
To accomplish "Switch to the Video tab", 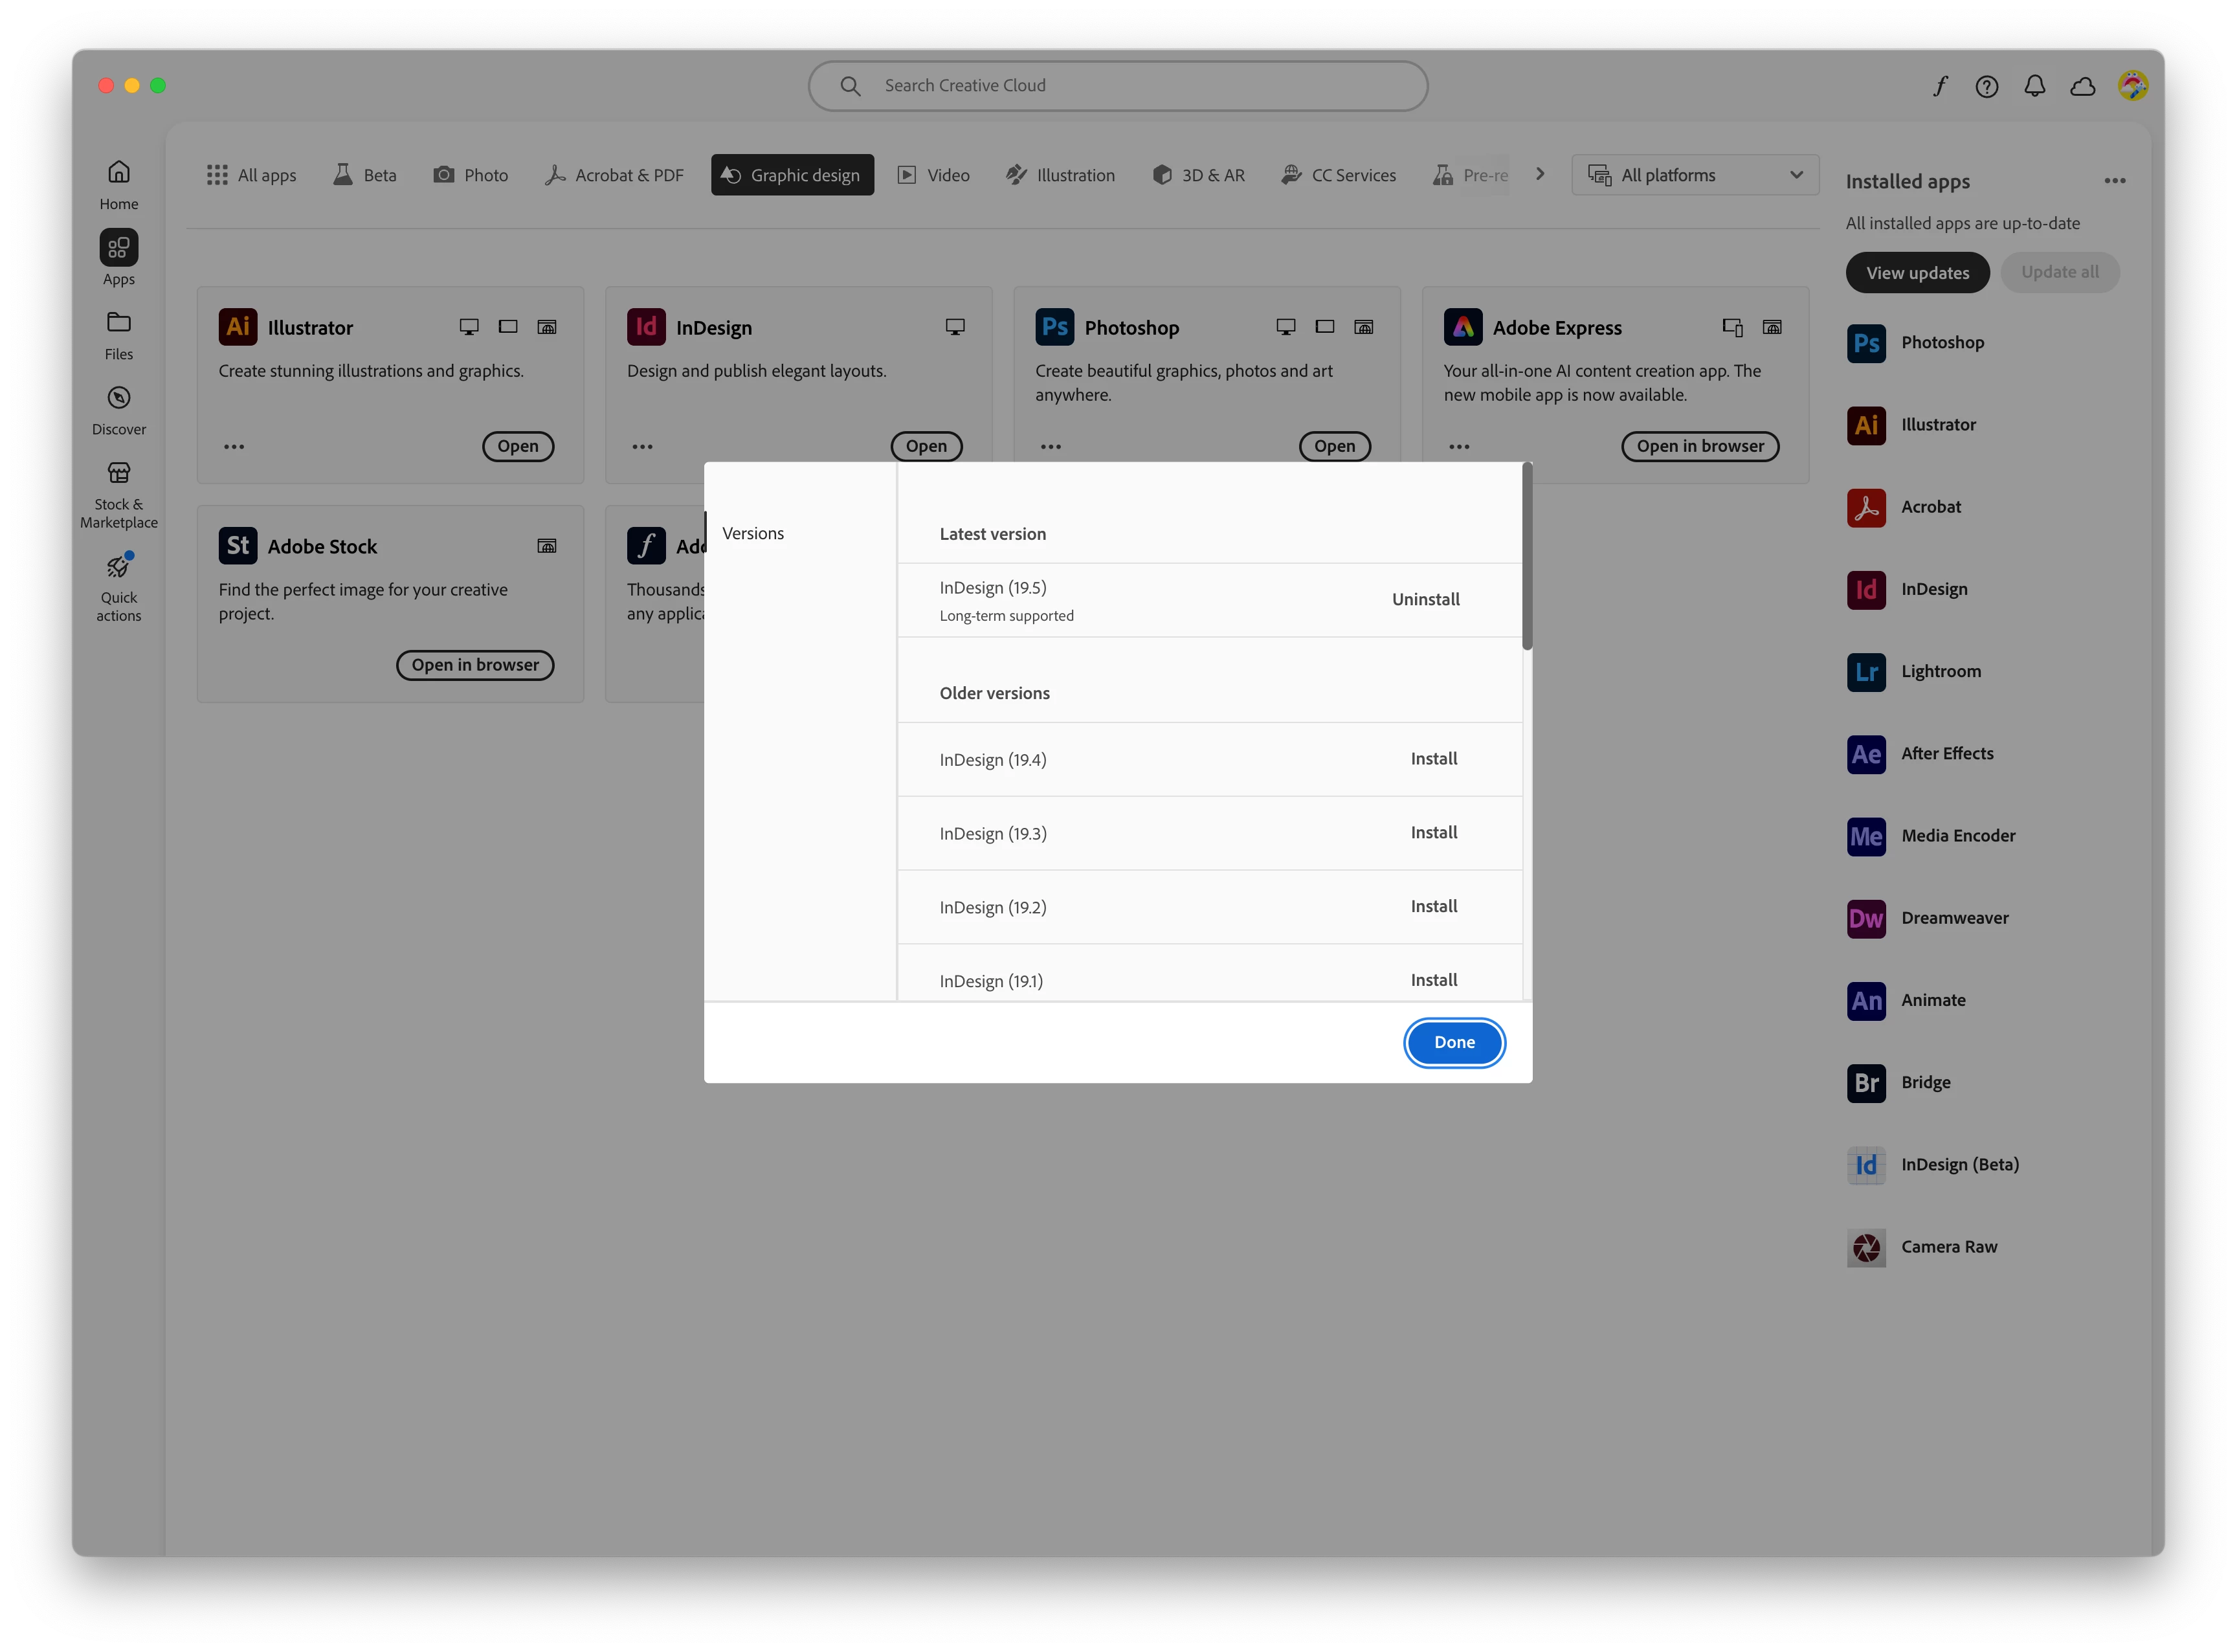I will click(x=933, y=175).
